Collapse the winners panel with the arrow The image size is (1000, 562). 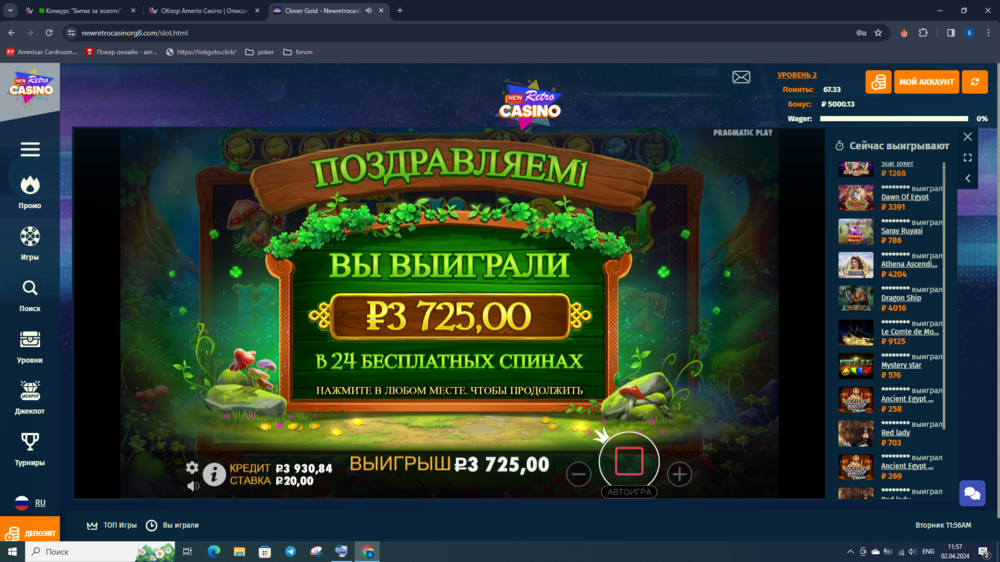tap(967, 179)
